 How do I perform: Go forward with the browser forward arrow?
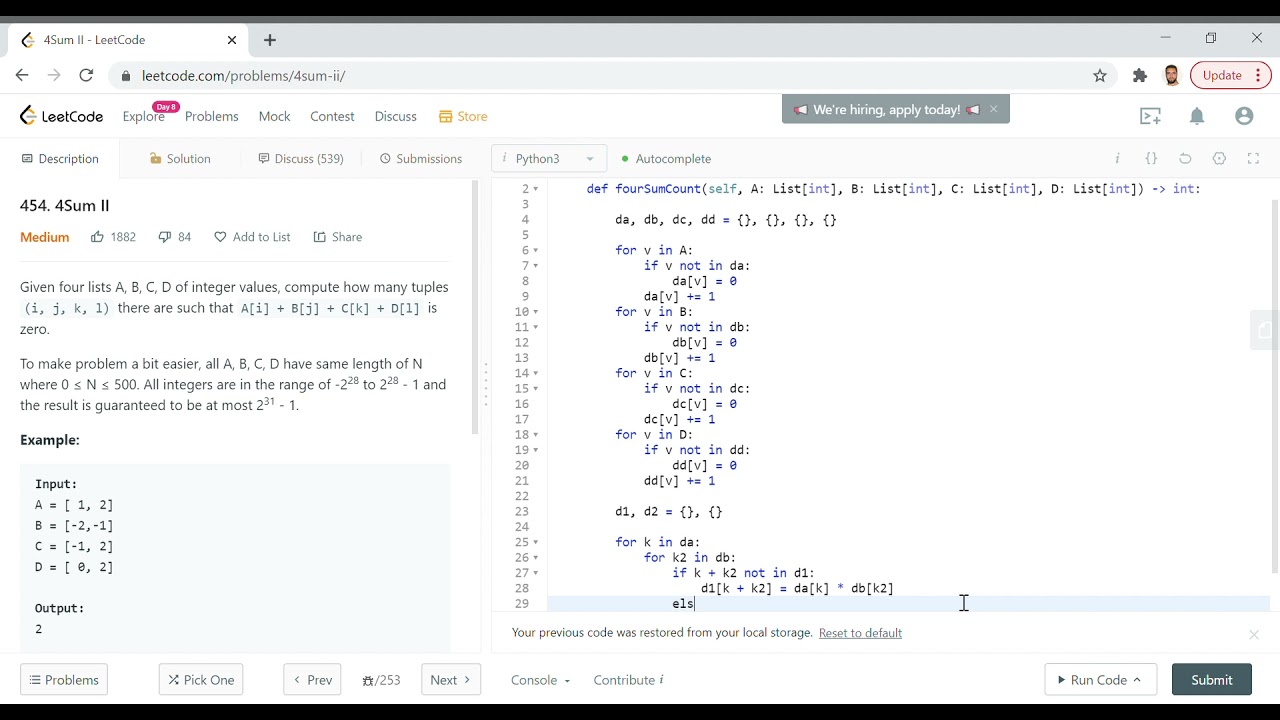coord(54,75)
